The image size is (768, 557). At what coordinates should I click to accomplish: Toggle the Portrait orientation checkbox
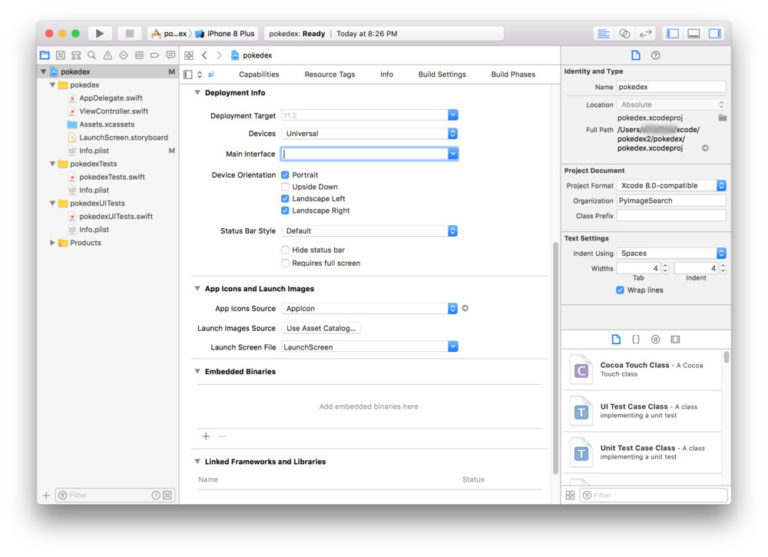[x=285, y=175]
